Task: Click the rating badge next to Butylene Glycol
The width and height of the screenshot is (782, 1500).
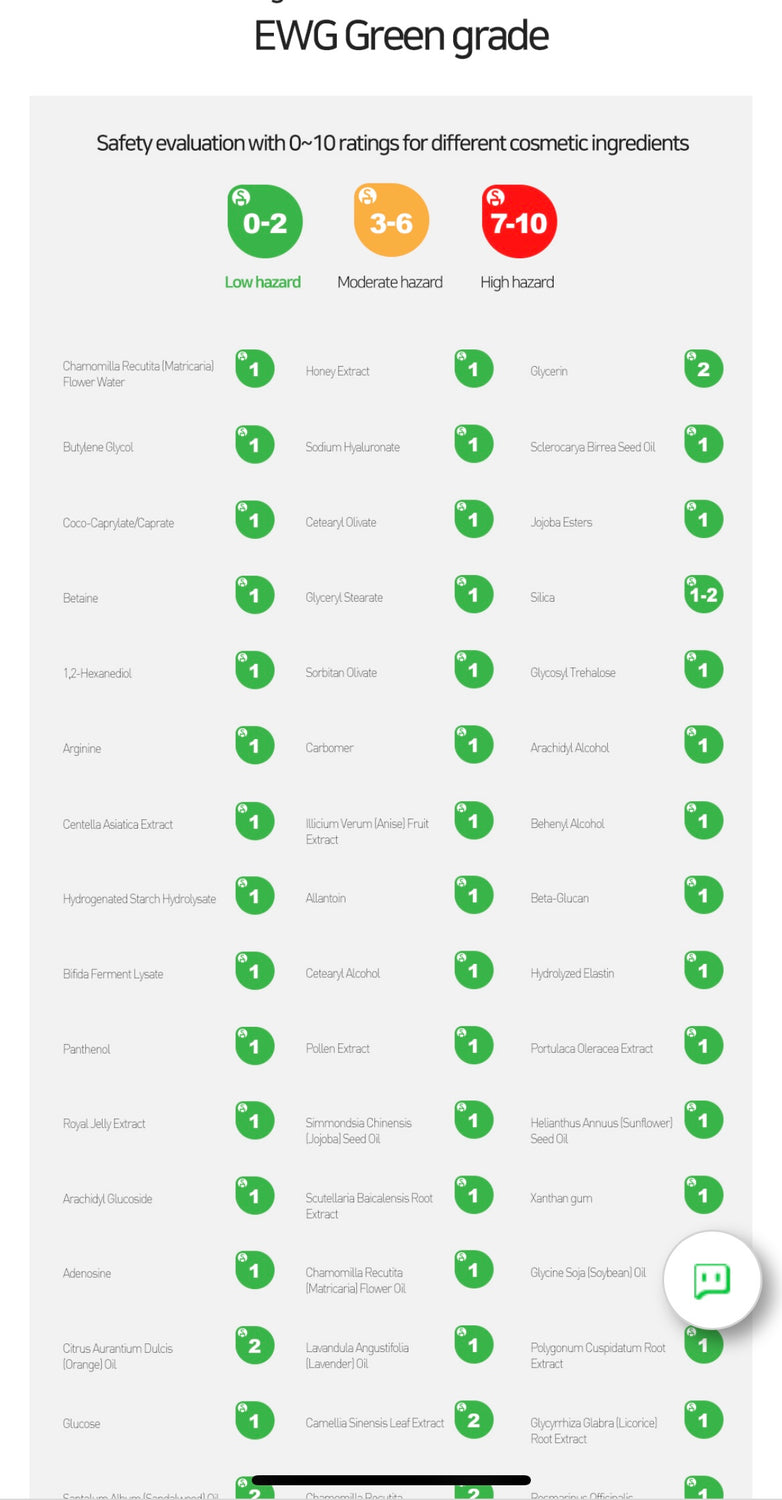Action: coord(254,445)
